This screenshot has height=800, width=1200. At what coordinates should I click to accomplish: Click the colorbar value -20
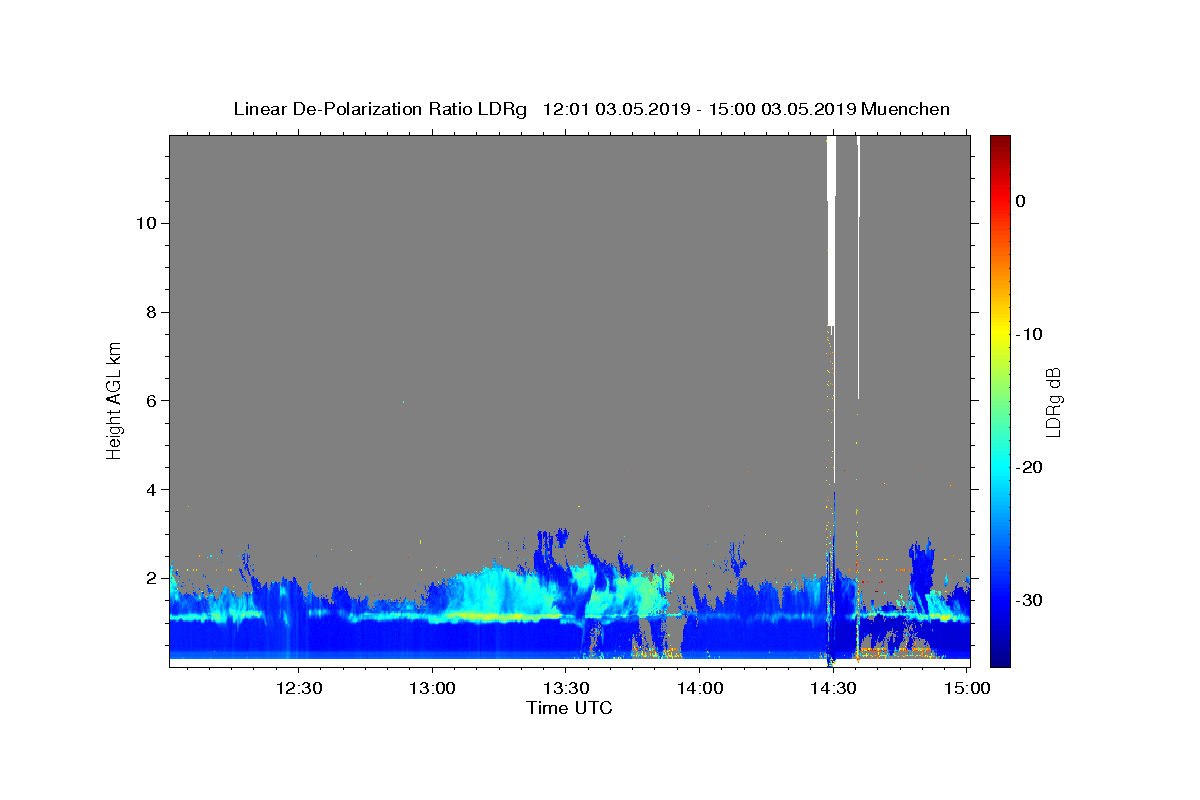point(1030,467)
